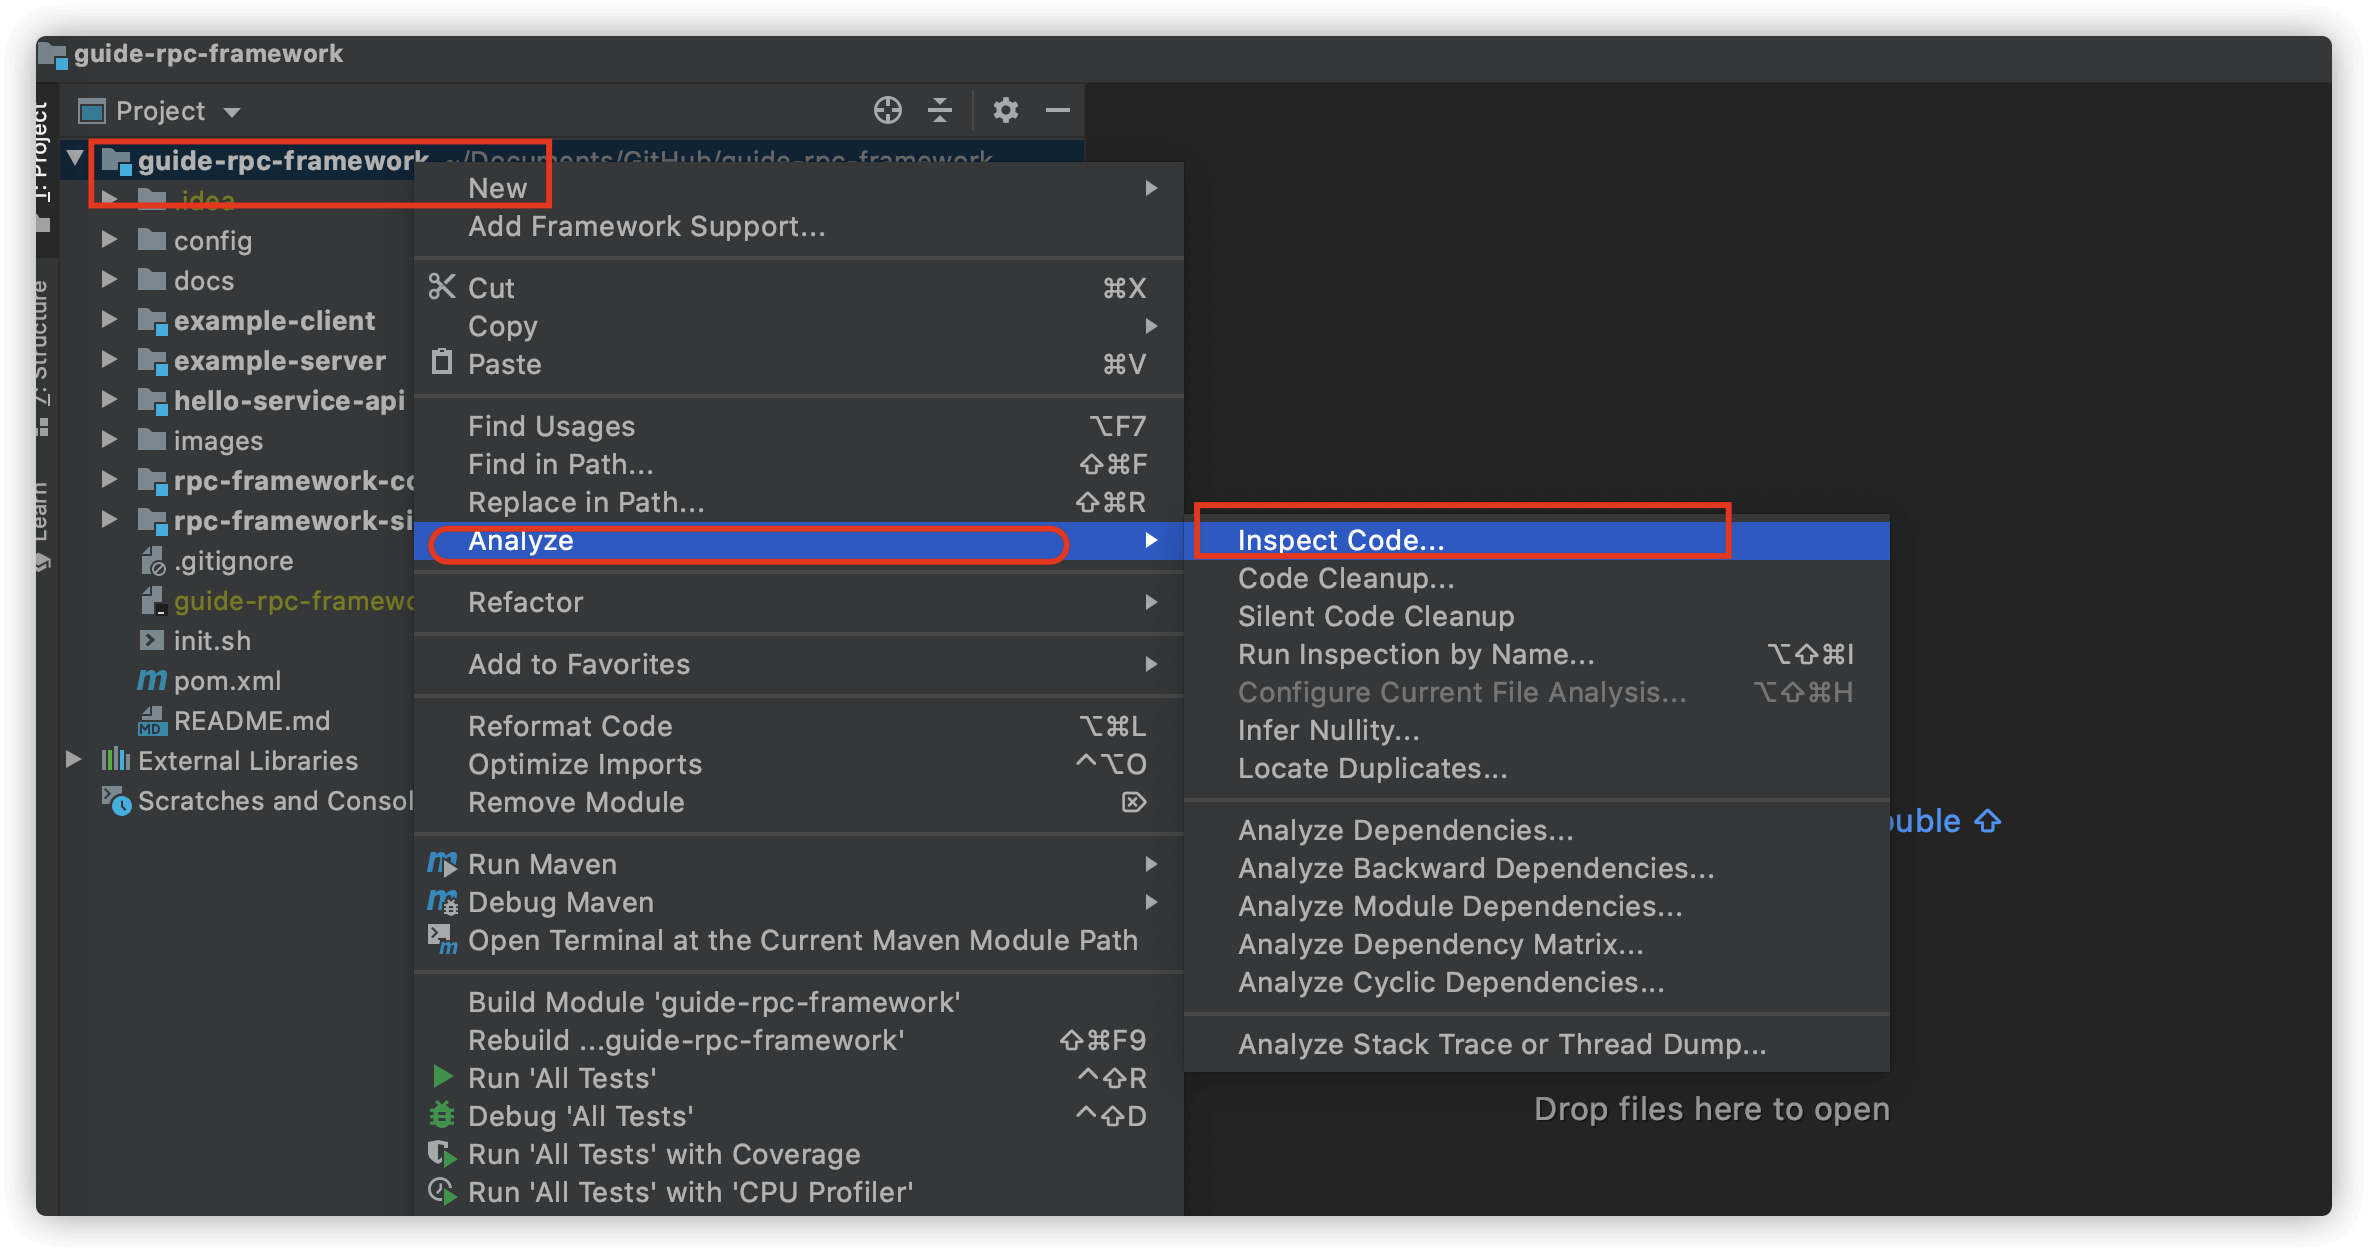This screenshot has width=2368, height=1252.
Task: Click the Debug 'All Tests' bug icon
Action: [x=442, y=1115]
